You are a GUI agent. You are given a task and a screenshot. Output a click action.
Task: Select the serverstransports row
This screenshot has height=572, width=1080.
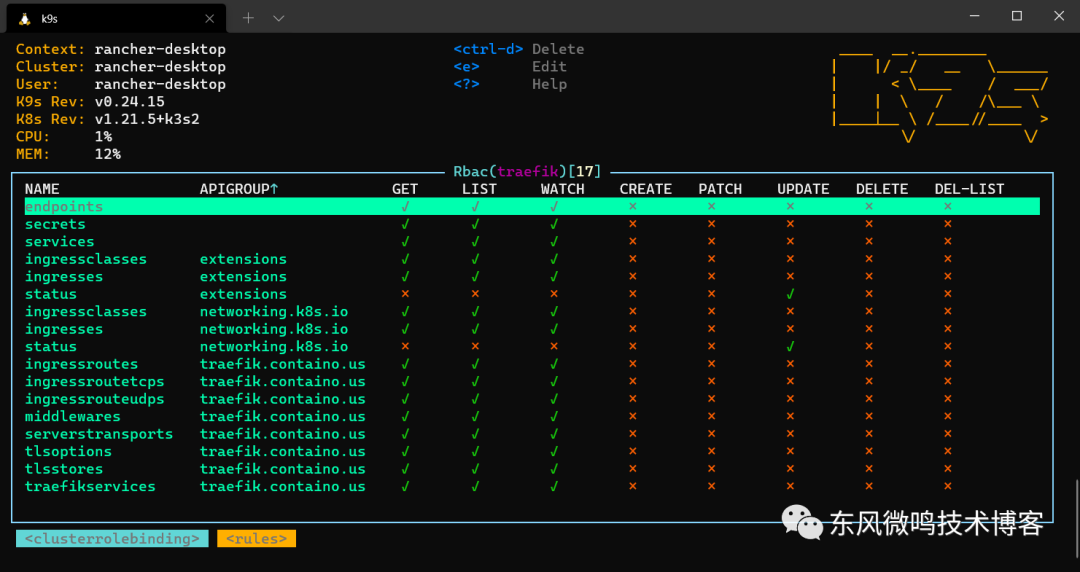pyautogui.click(x=532, y=433)
